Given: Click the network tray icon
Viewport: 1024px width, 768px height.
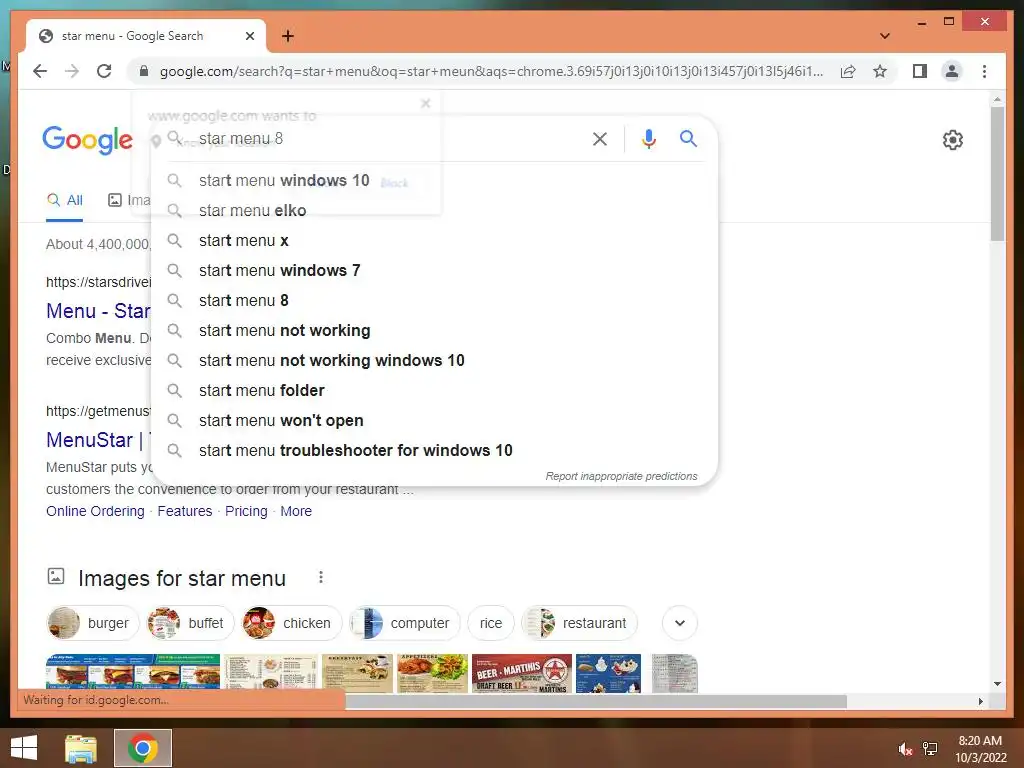Looking at the screenshot, I should coord(930,748).
